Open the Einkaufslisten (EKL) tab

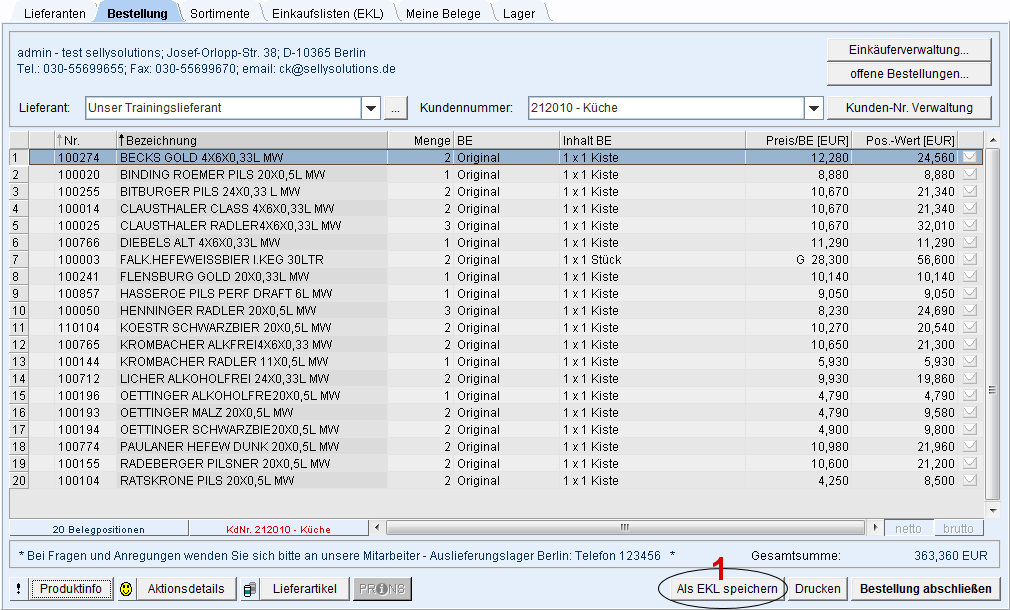(x=328, y=14)
